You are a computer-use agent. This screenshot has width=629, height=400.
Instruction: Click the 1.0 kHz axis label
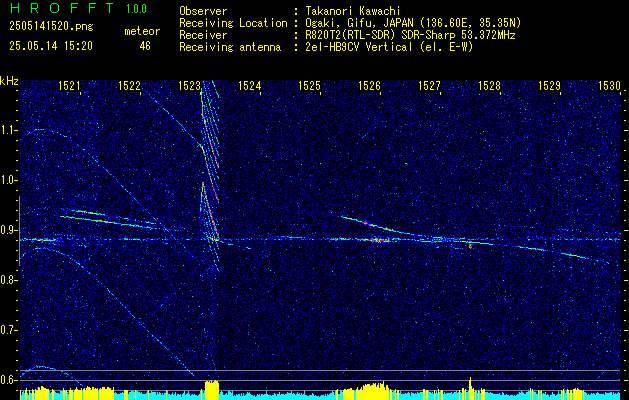click(x=8, y=180)
